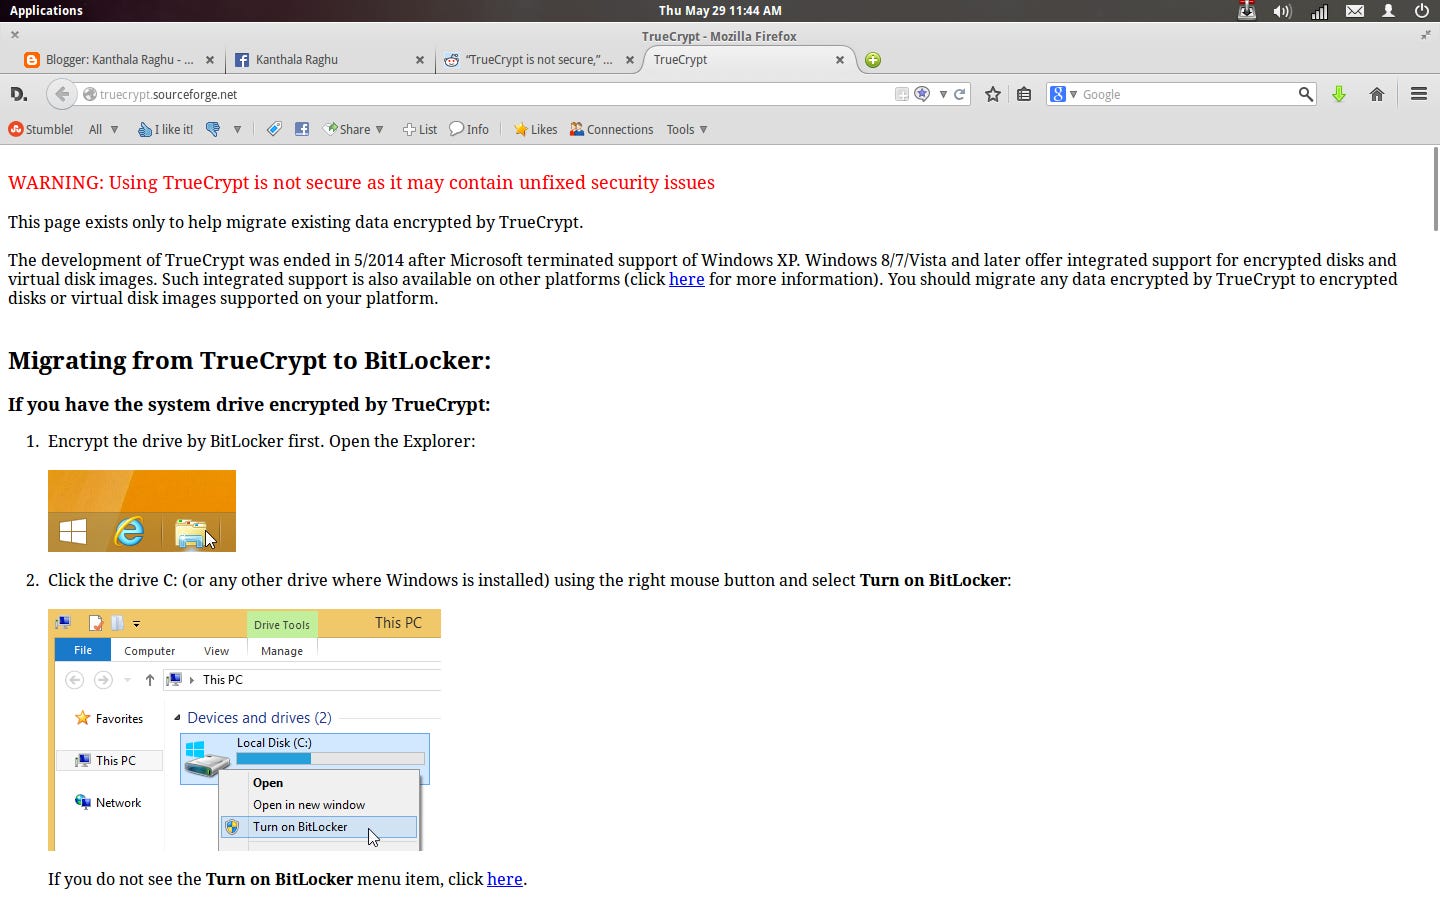Click the starred speech-bubble icon in URL bar
This screenshot has height=900, width=1440.
(x=922, y=94)
